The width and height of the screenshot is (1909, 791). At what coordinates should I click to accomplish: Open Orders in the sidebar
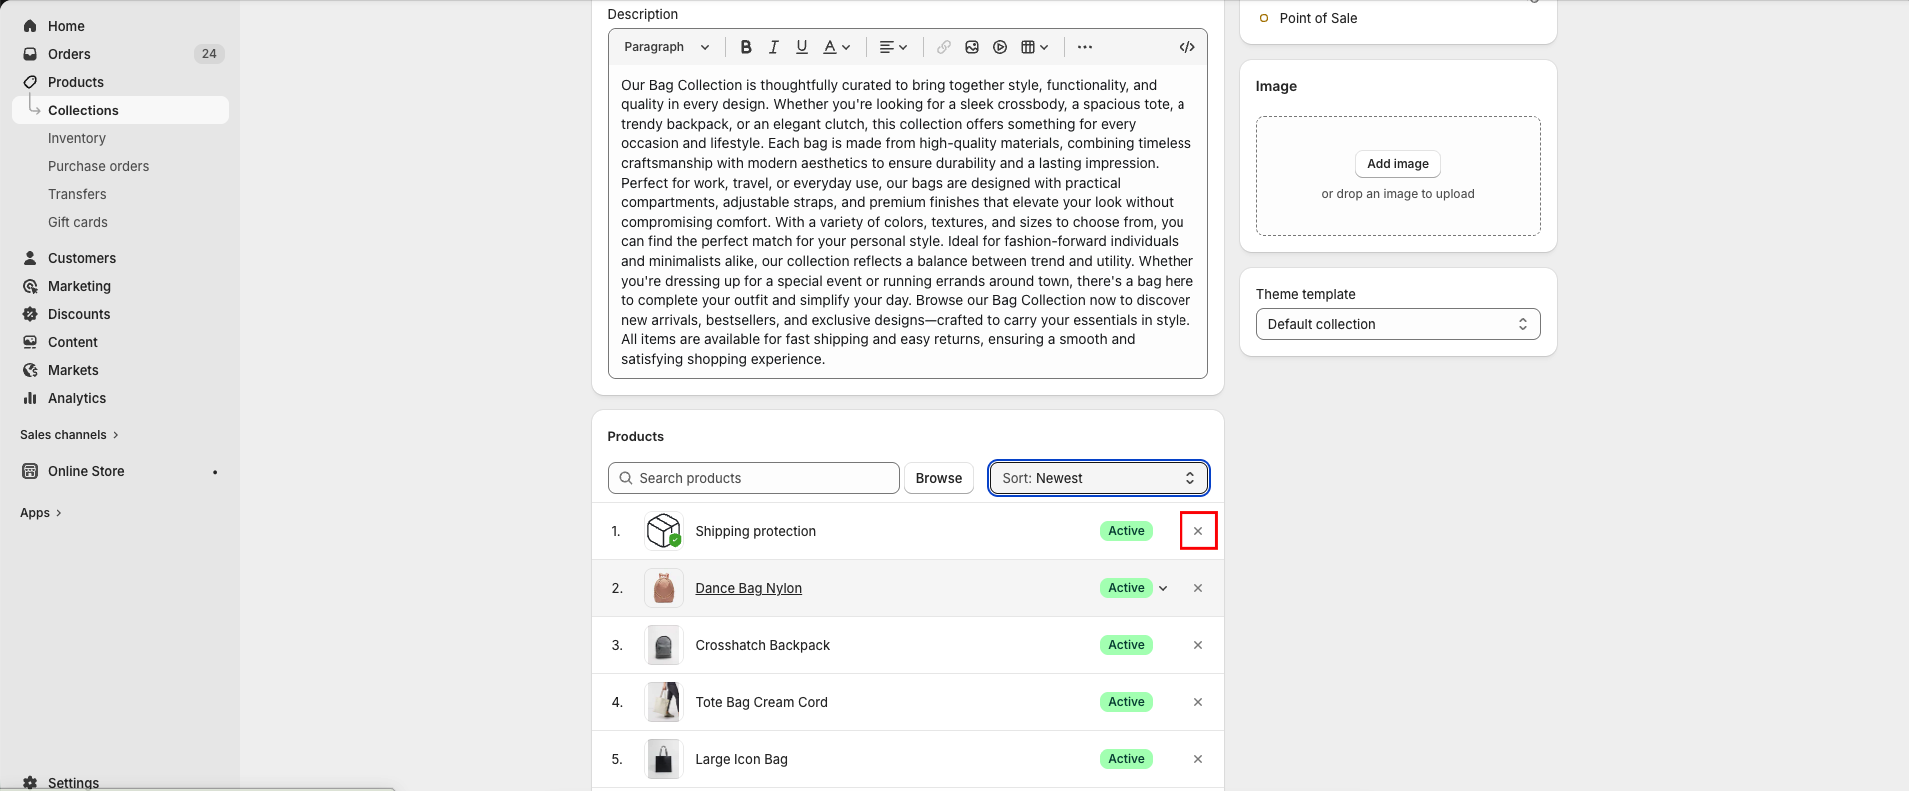(x=69, y=54)
